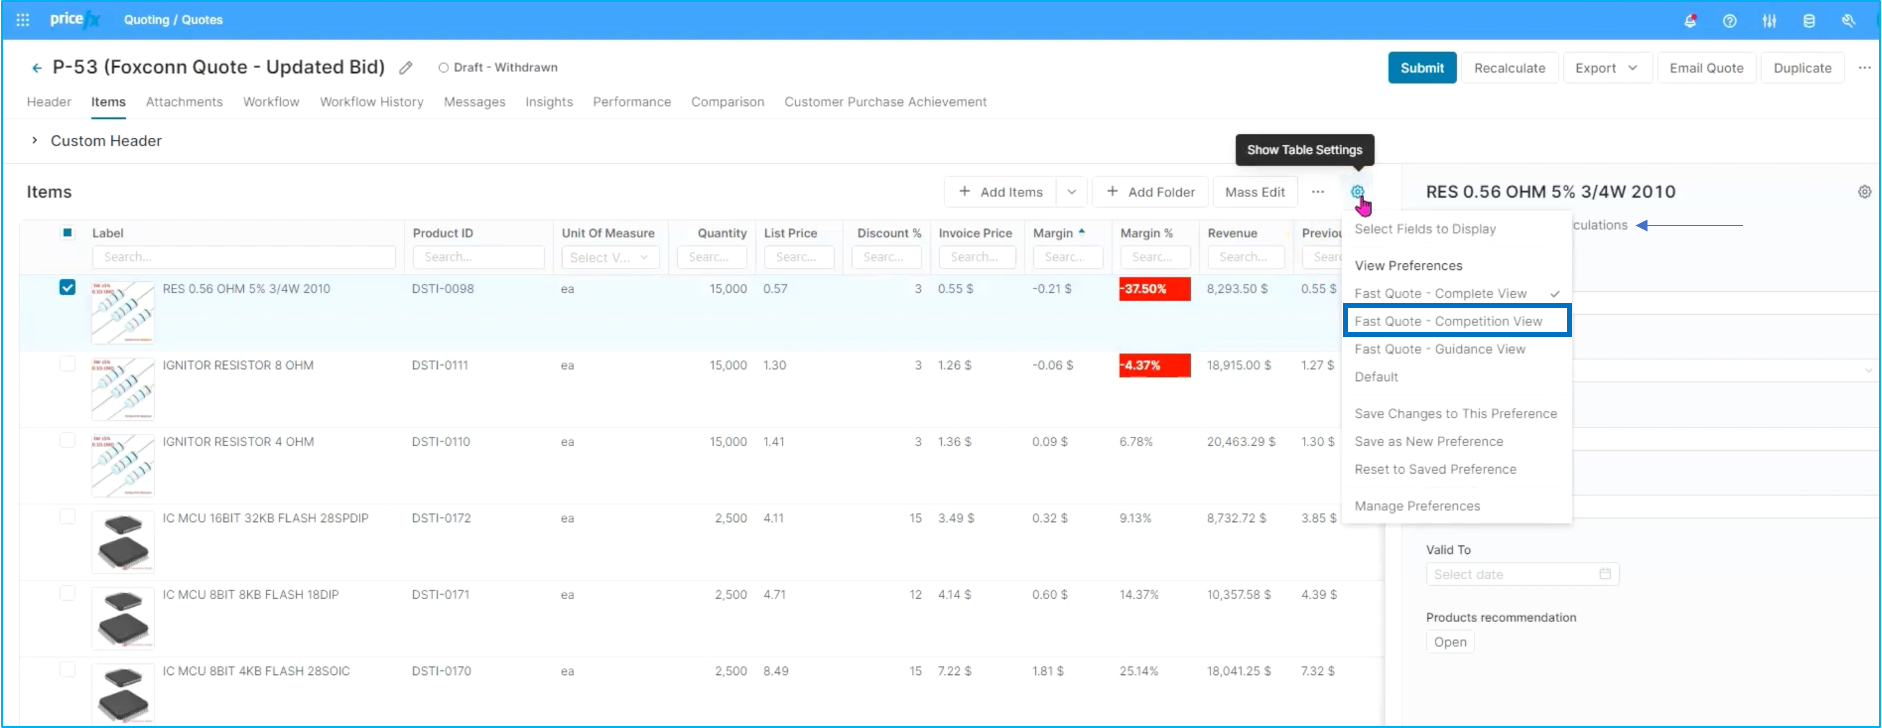Open table settings gear icon
The image size is (1882, 728).
(x=1357, y=192)
